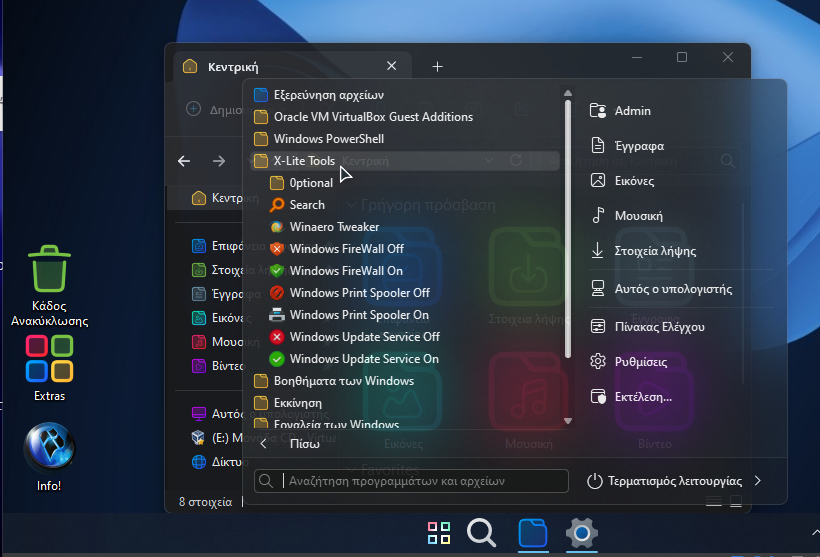Open the Optional subfolder

point(301,183)
